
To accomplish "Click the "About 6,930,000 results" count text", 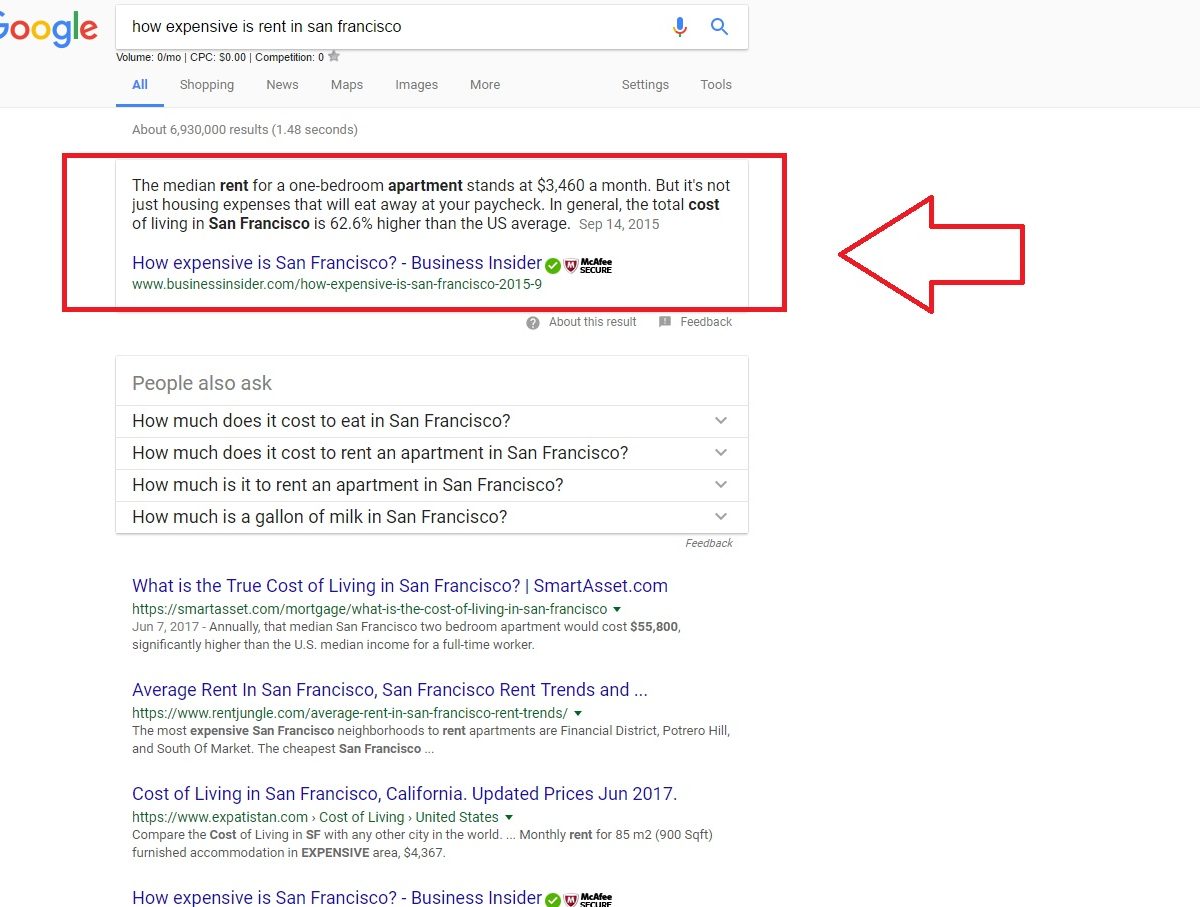I will tap(245, 129).
